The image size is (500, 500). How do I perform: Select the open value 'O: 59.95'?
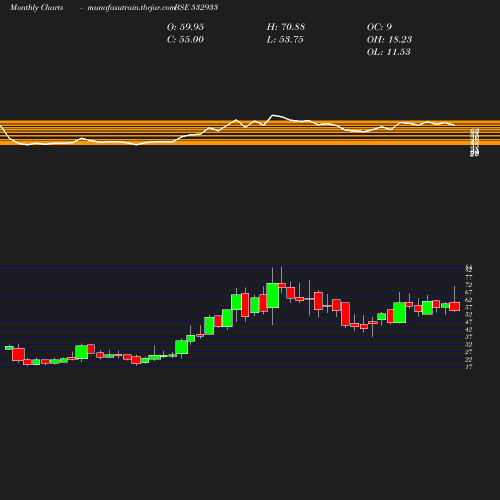(185, 27)
